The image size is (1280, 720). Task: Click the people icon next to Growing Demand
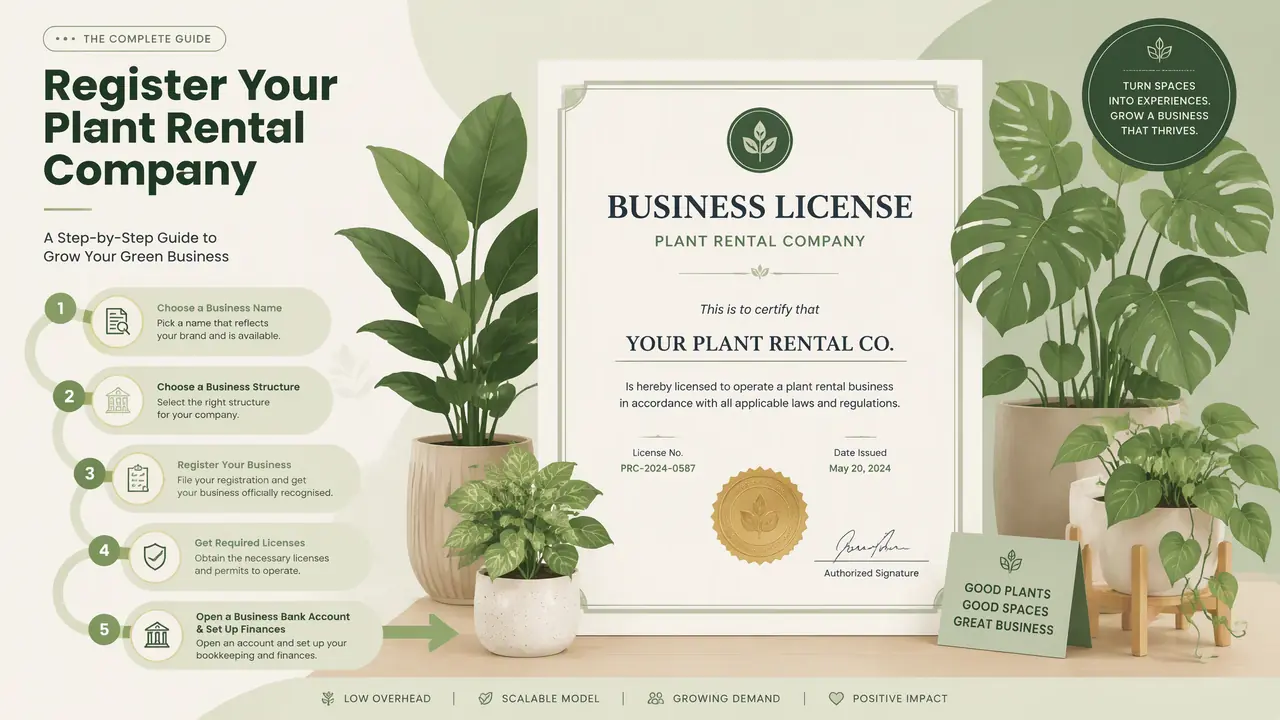click(656, 698)
